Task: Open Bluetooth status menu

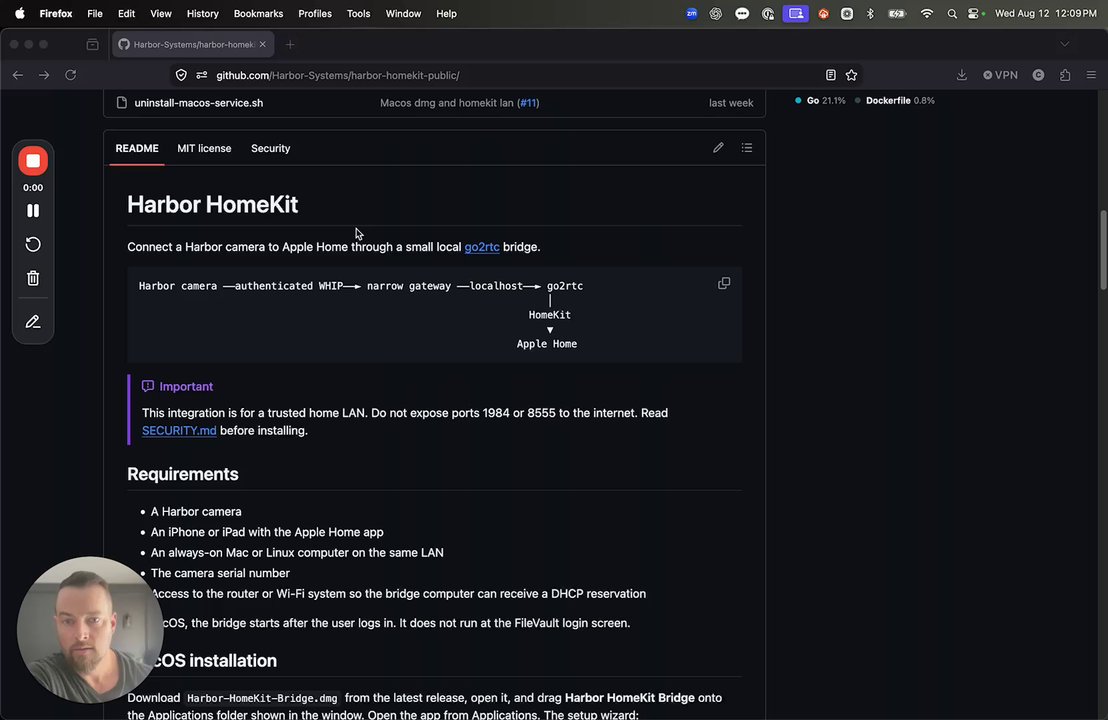Action: pyautogui.click(x=870, y=13)
